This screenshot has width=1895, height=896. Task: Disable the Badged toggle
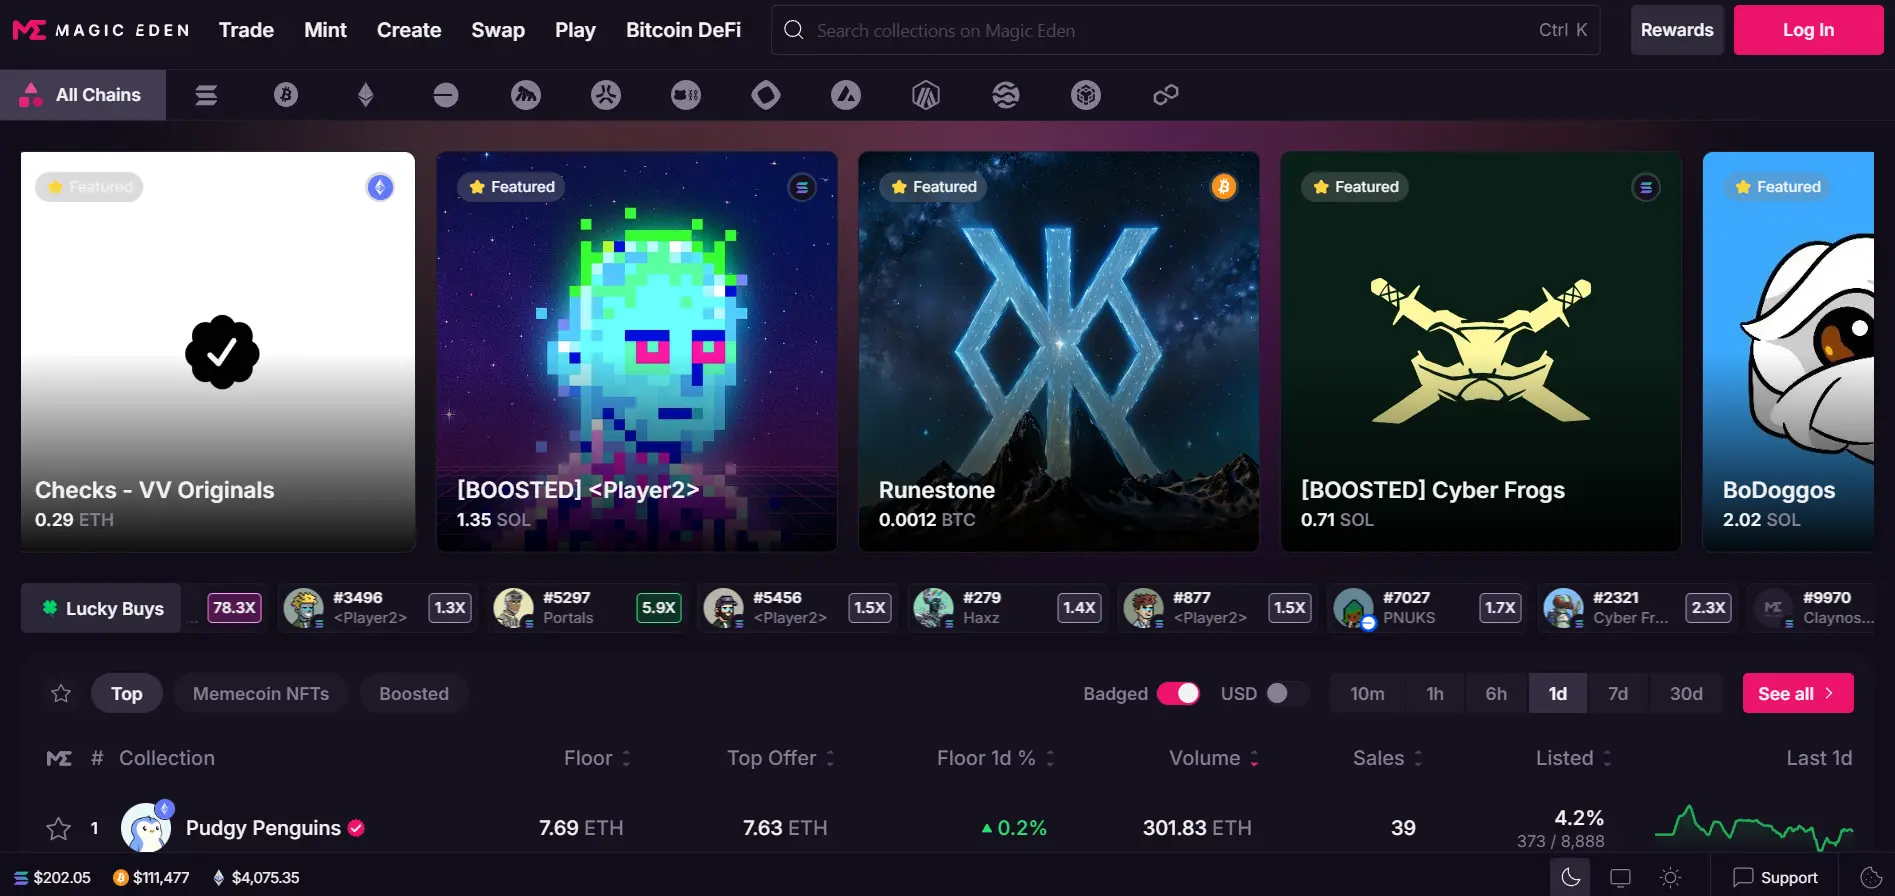coord(1178,694)
